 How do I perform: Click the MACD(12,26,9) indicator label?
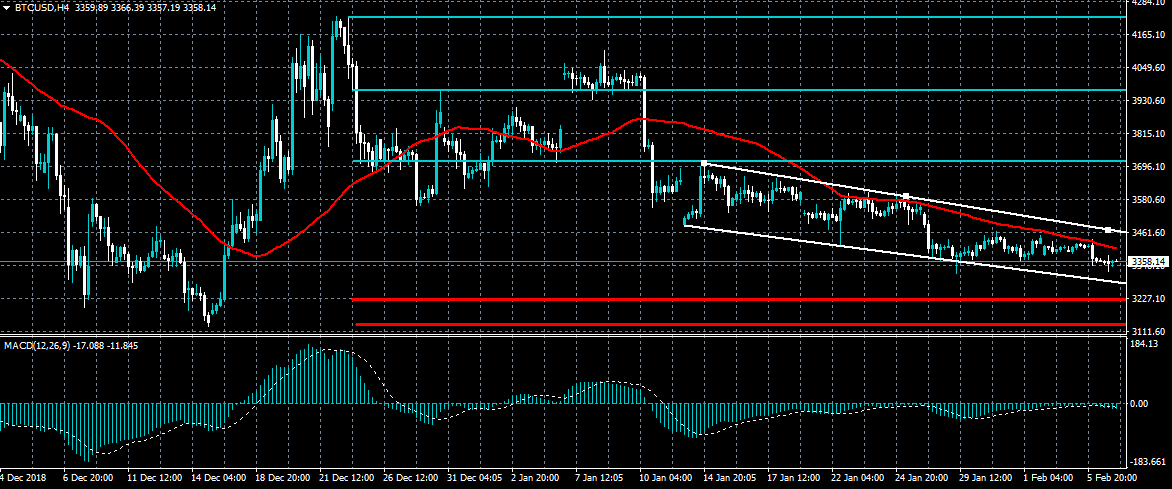pos(35,345)
